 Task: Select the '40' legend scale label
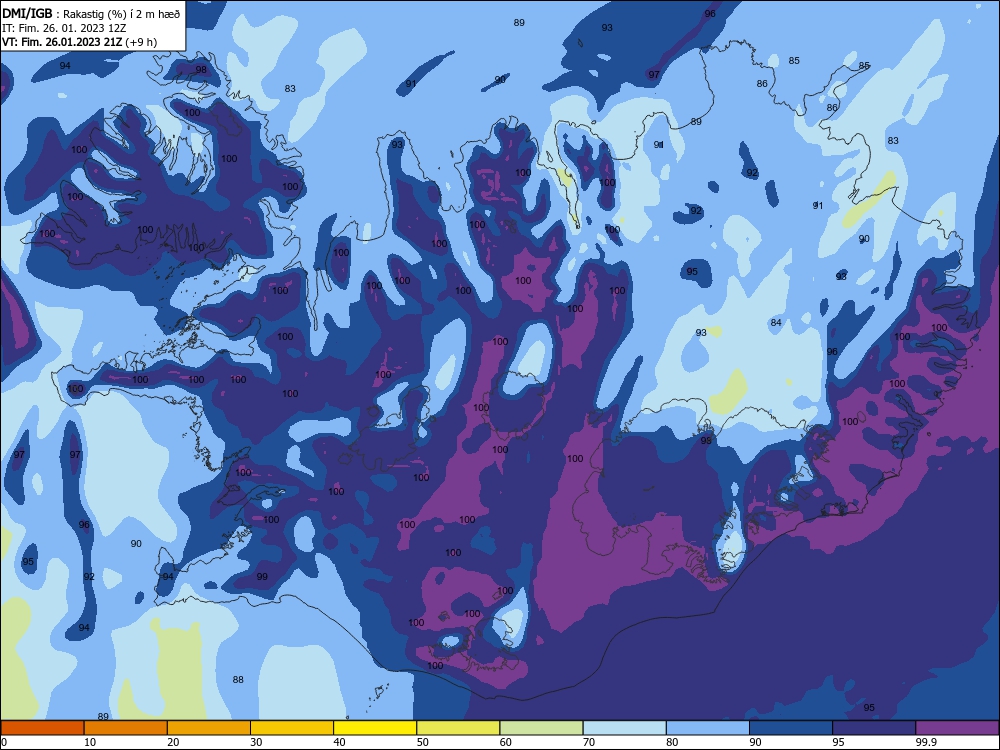[x=339, y=742]
